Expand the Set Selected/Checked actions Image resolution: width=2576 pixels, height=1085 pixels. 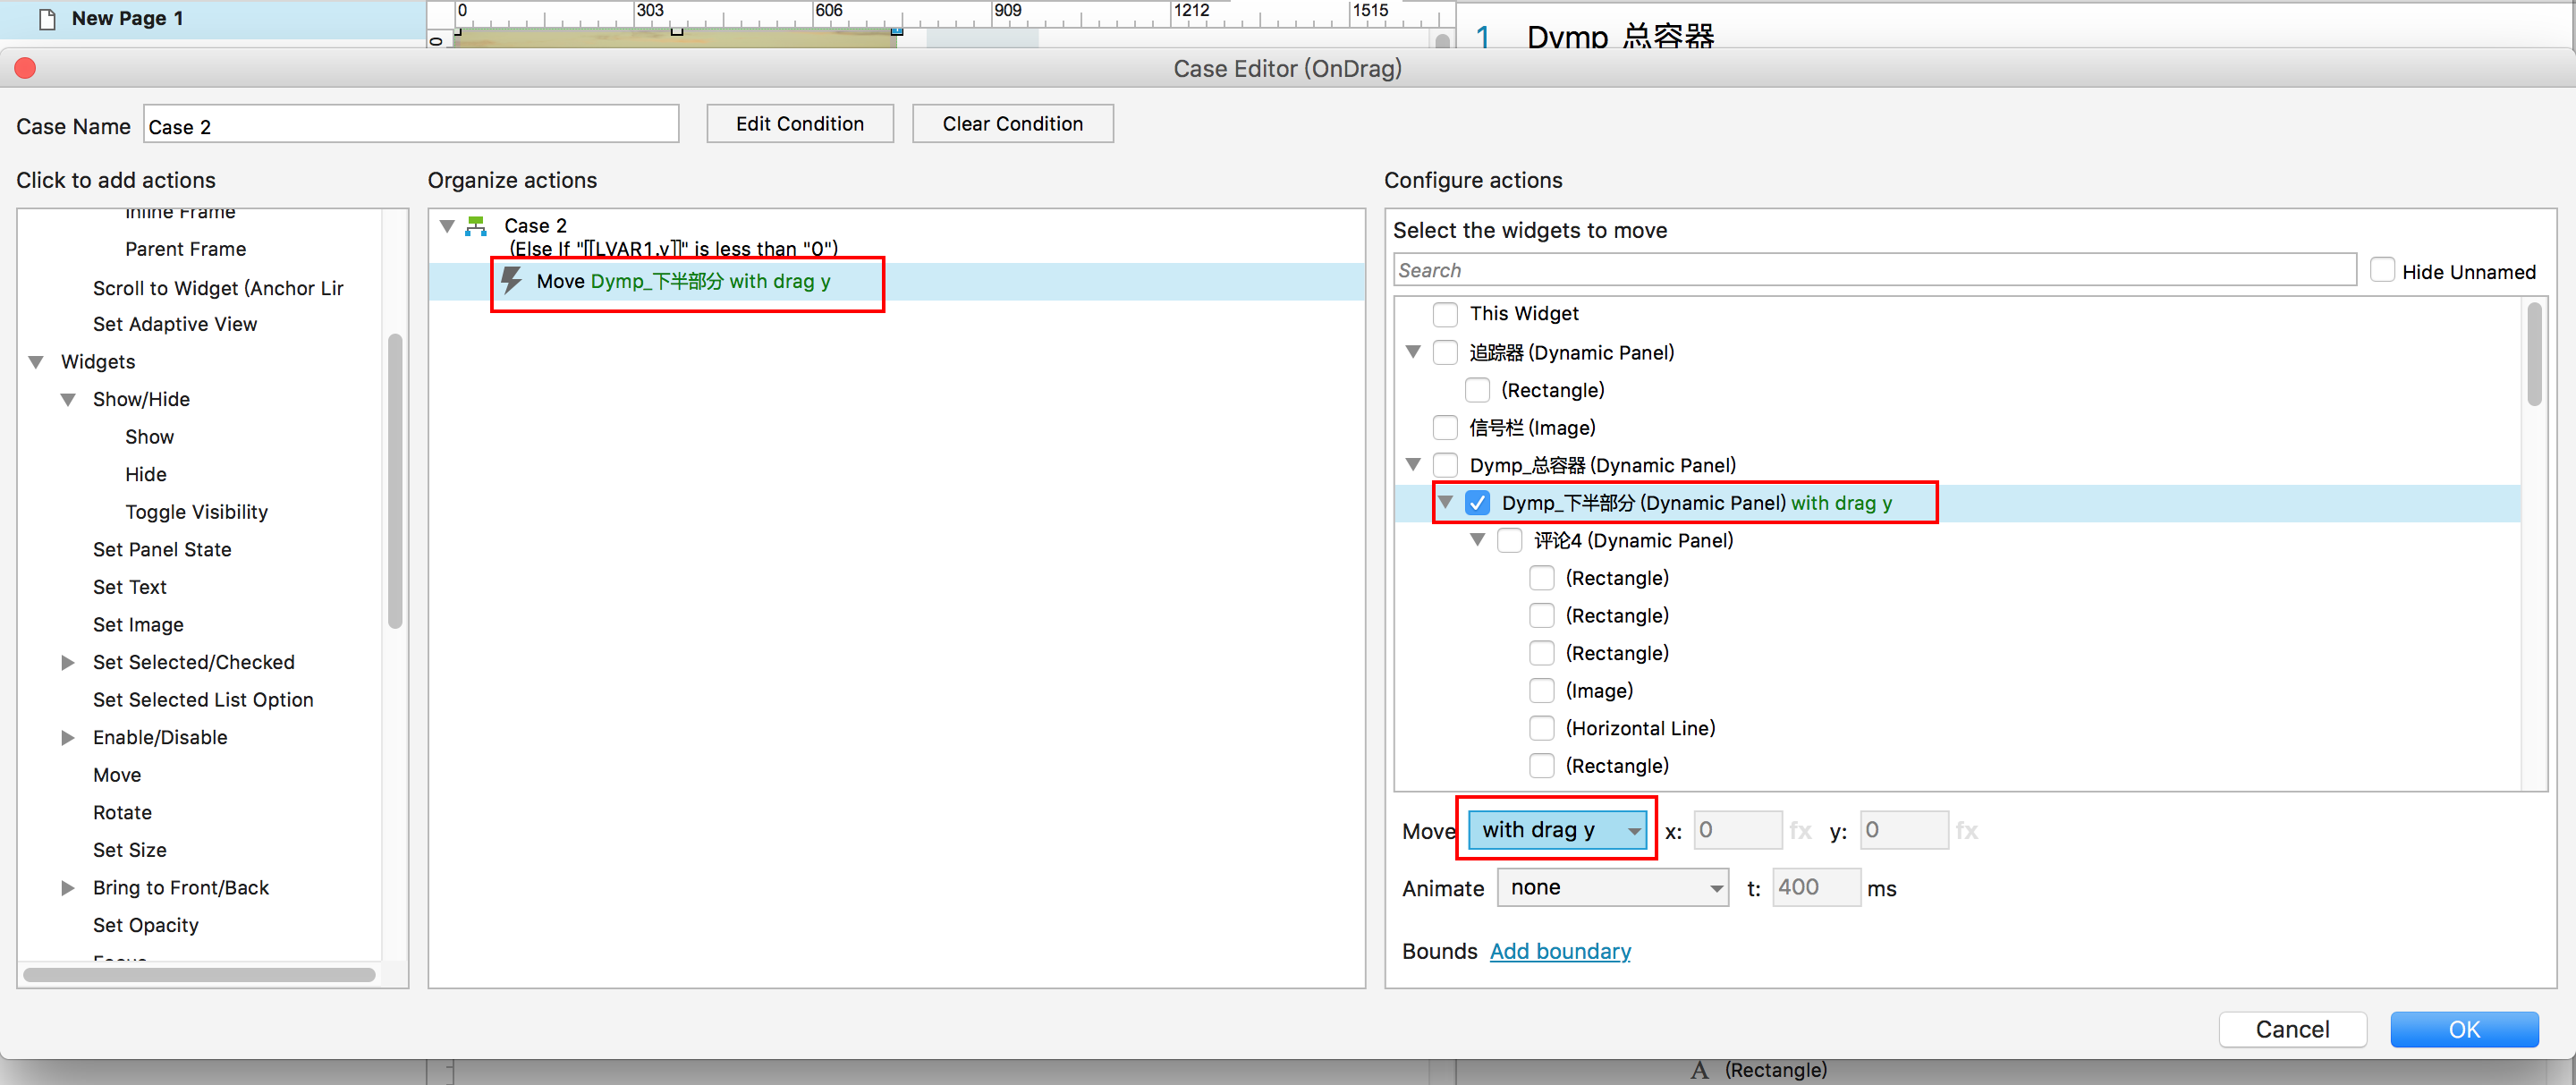click(68, 662)
